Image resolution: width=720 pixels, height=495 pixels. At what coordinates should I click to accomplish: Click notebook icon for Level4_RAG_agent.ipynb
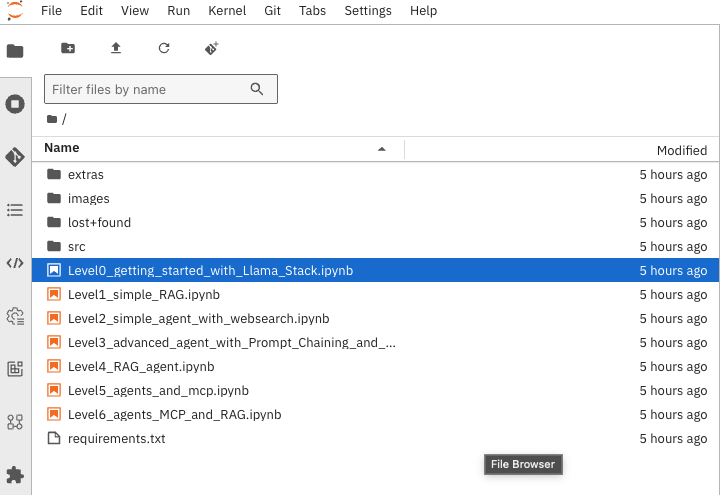(x=54, y=366)
